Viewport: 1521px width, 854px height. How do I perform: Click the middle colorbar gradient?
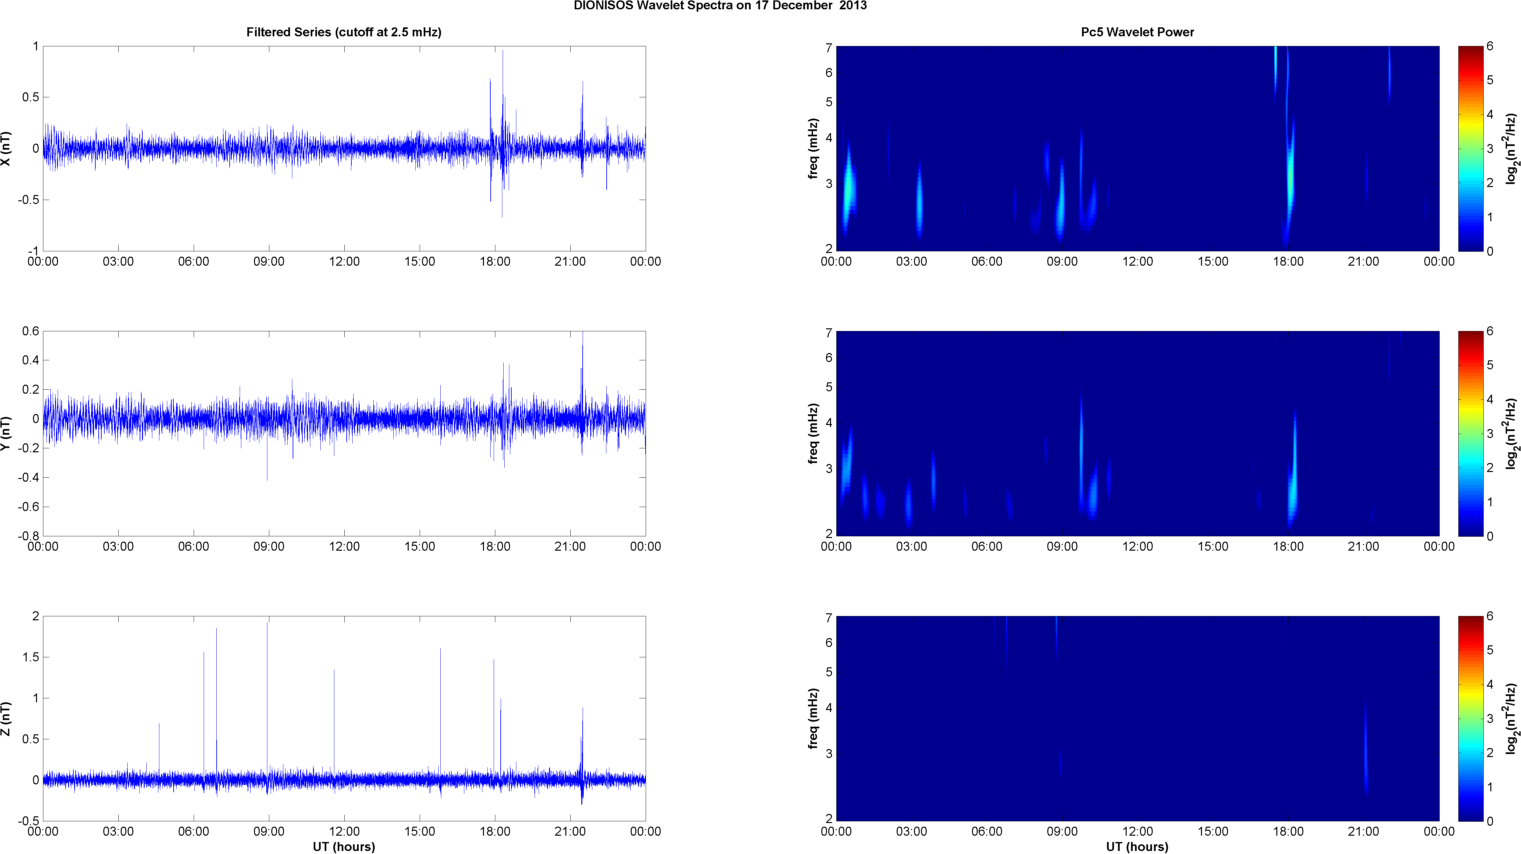pos(1470,433)
